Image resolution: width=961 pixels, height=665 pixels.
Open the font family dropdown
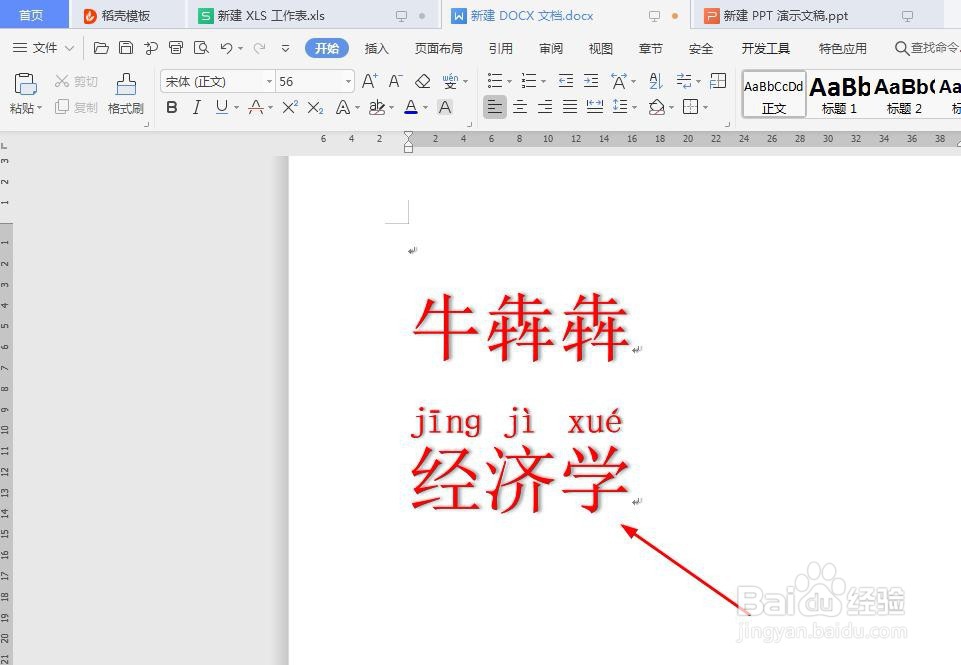tap(268, 81)
